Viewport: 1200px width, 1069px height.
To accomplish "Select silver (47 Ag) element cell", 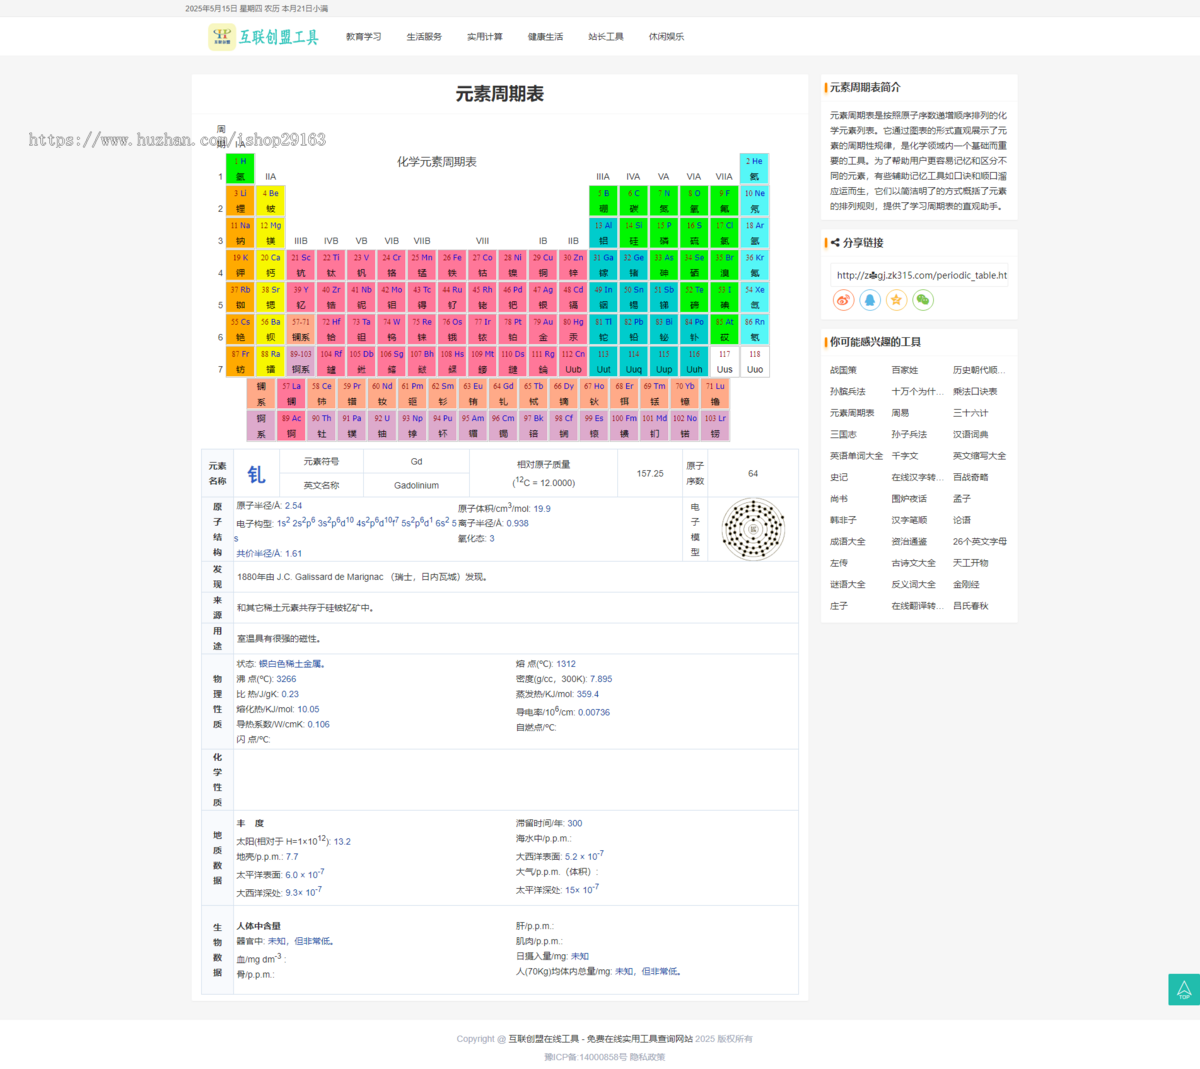I will (x=543, y=297).
